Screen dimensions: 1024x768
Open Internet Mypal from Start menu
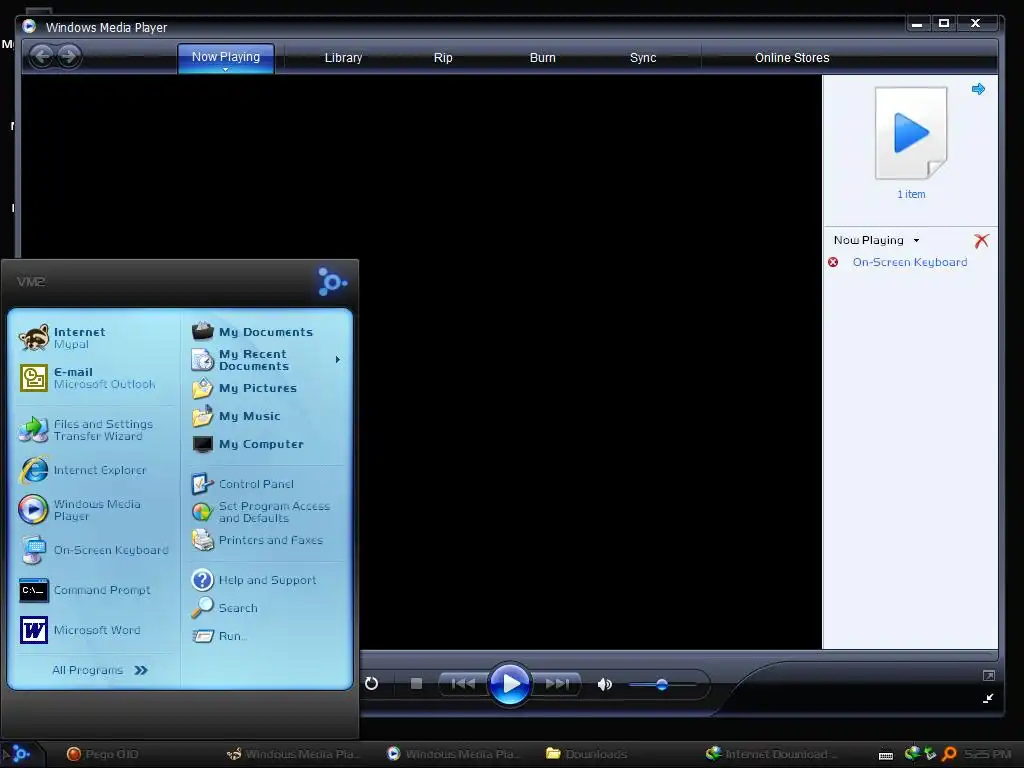coord(95,338)
